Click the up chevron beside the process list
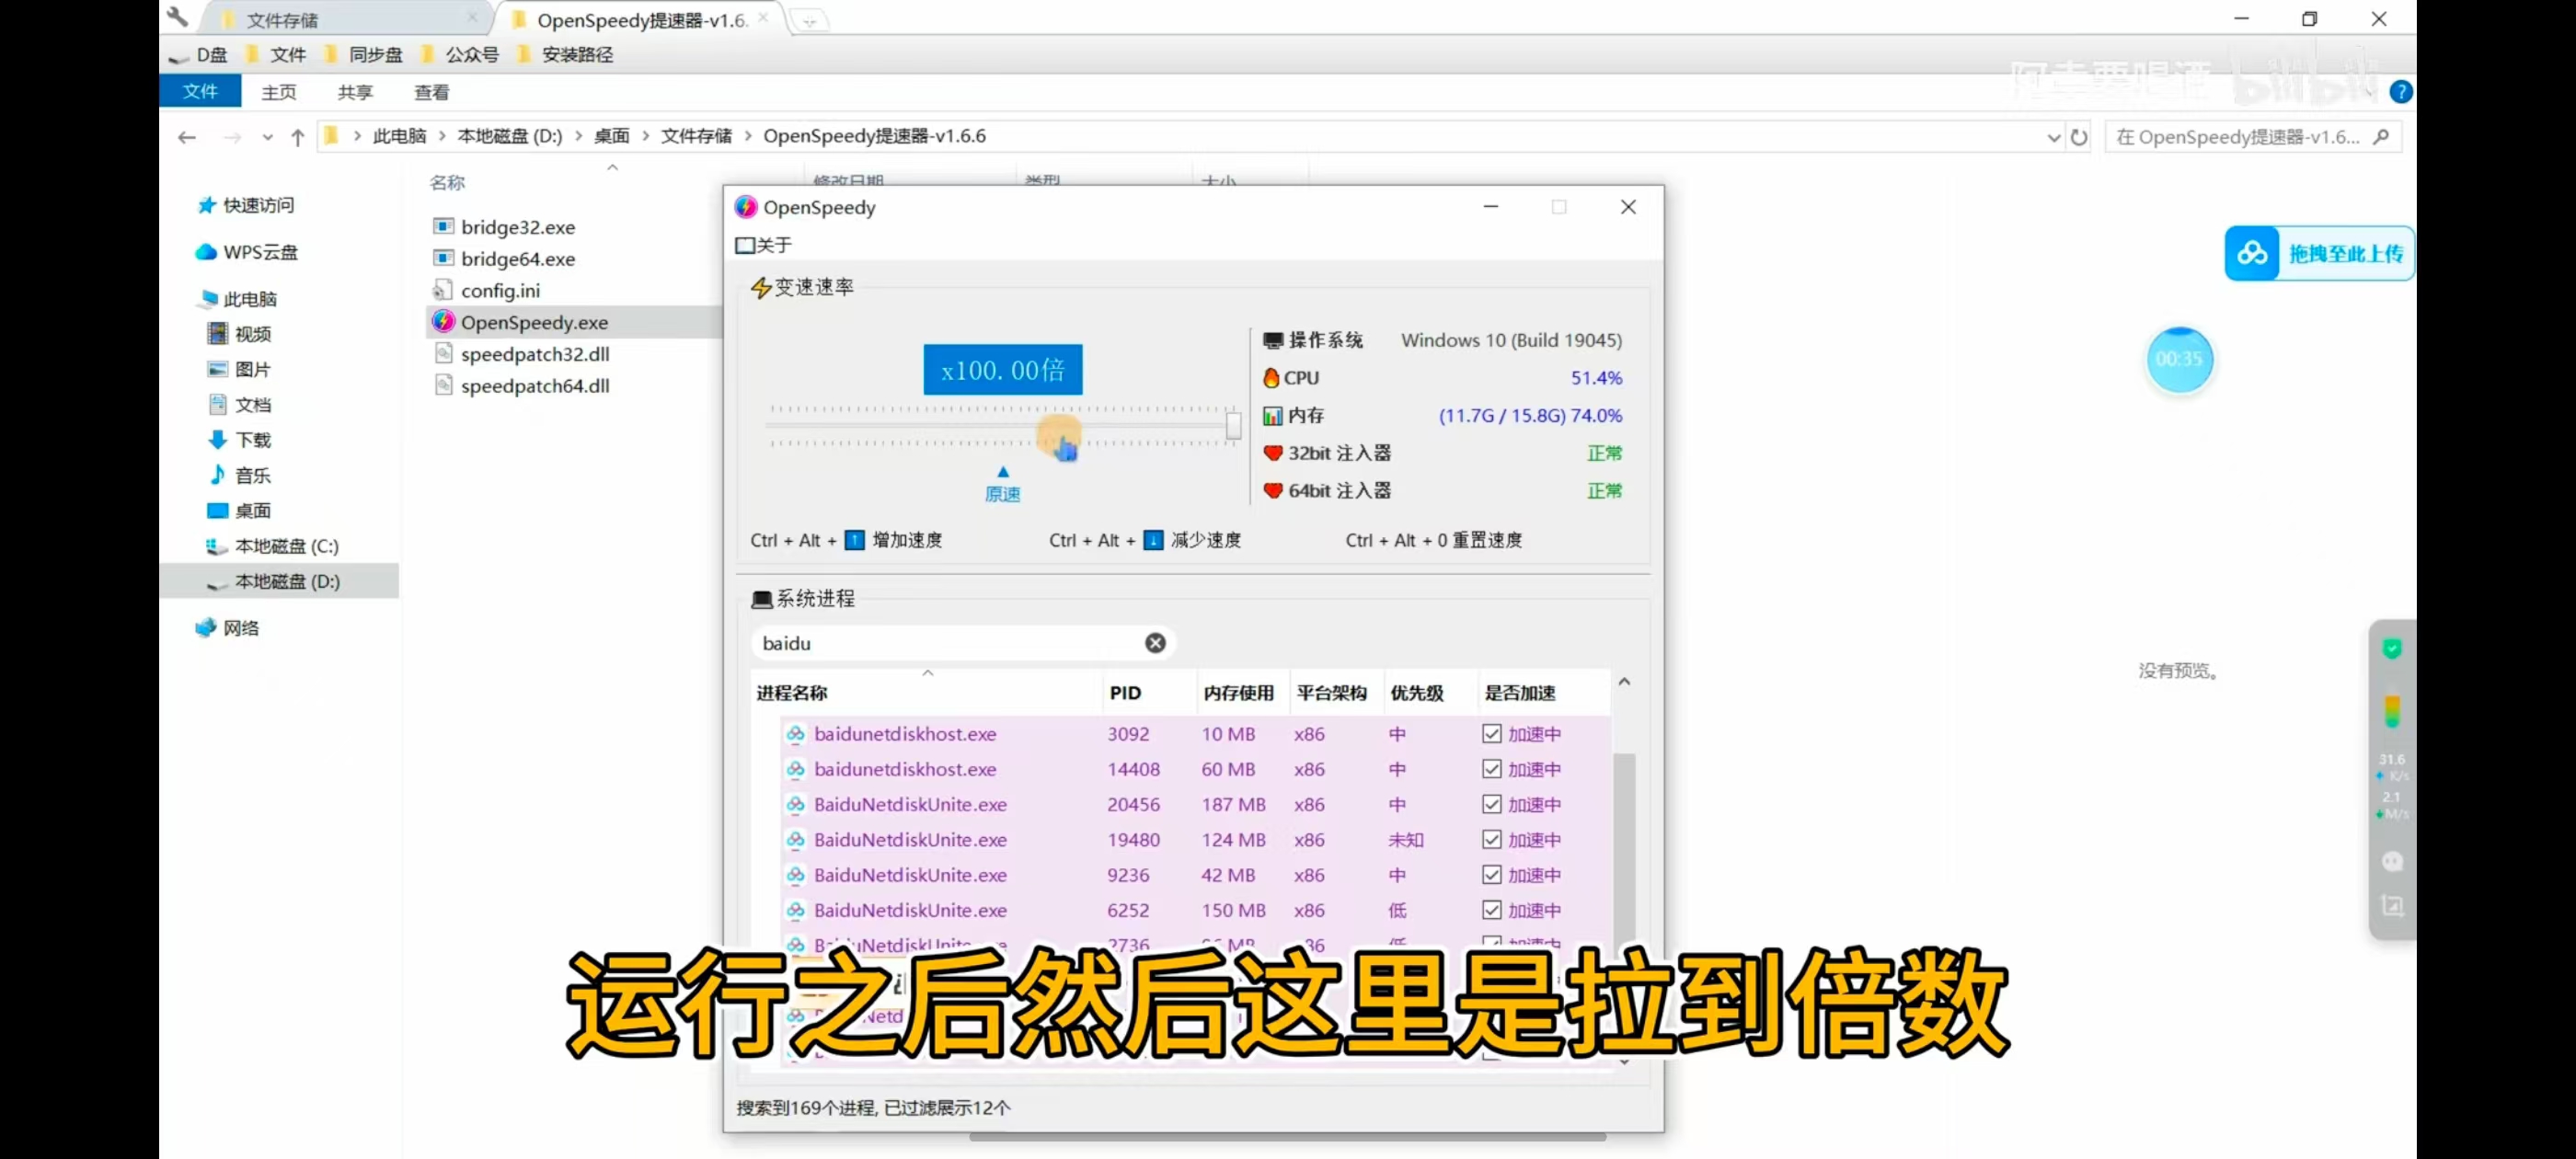 (1623, 681)
